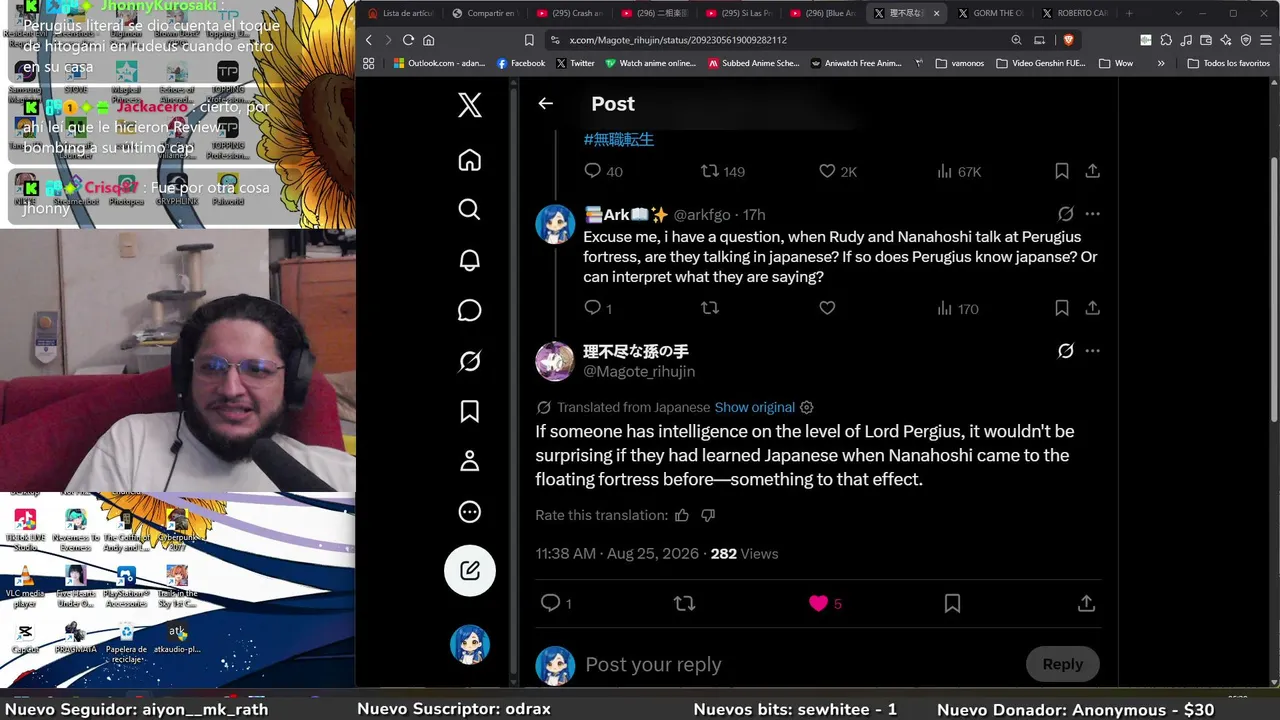Switch to the Compartir en browser tab
This screenshot has height=720, width=1280.
click(484, 13)
